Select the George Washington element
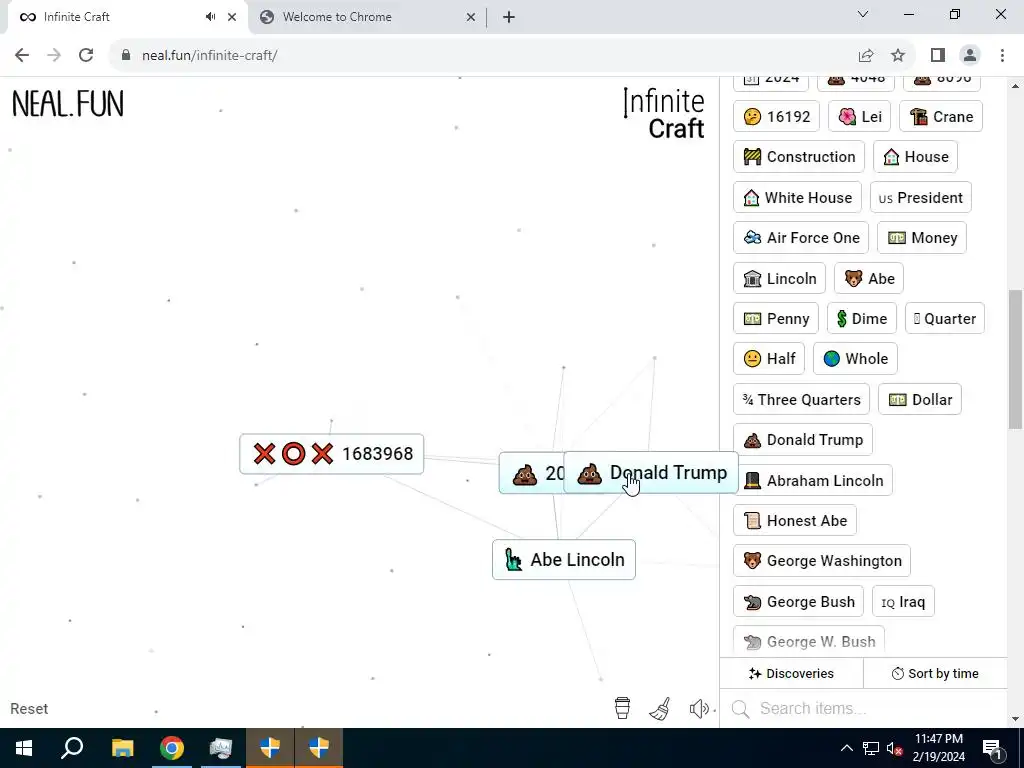Image resolution: width=1024 pixels, height=768 pixels. pos(822,560)
